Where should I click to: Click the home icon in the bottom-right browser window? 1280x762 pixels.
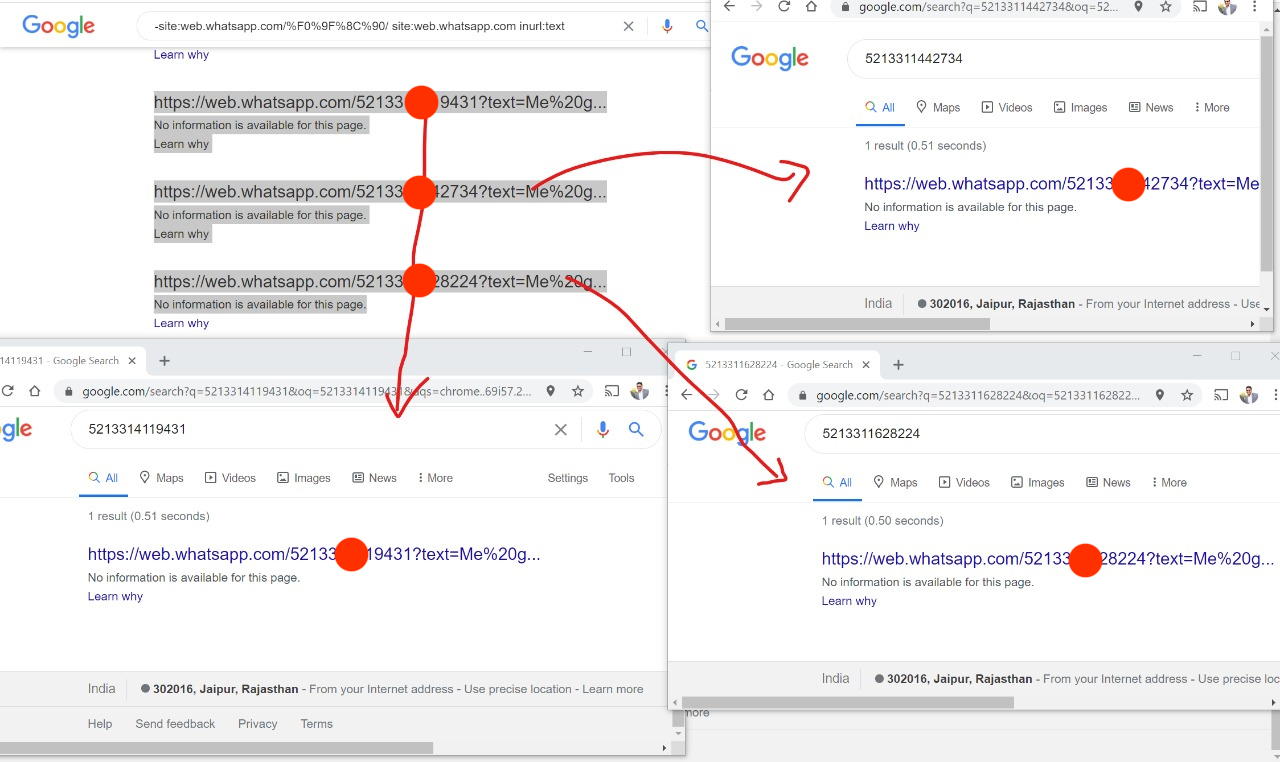pos(768,395)
